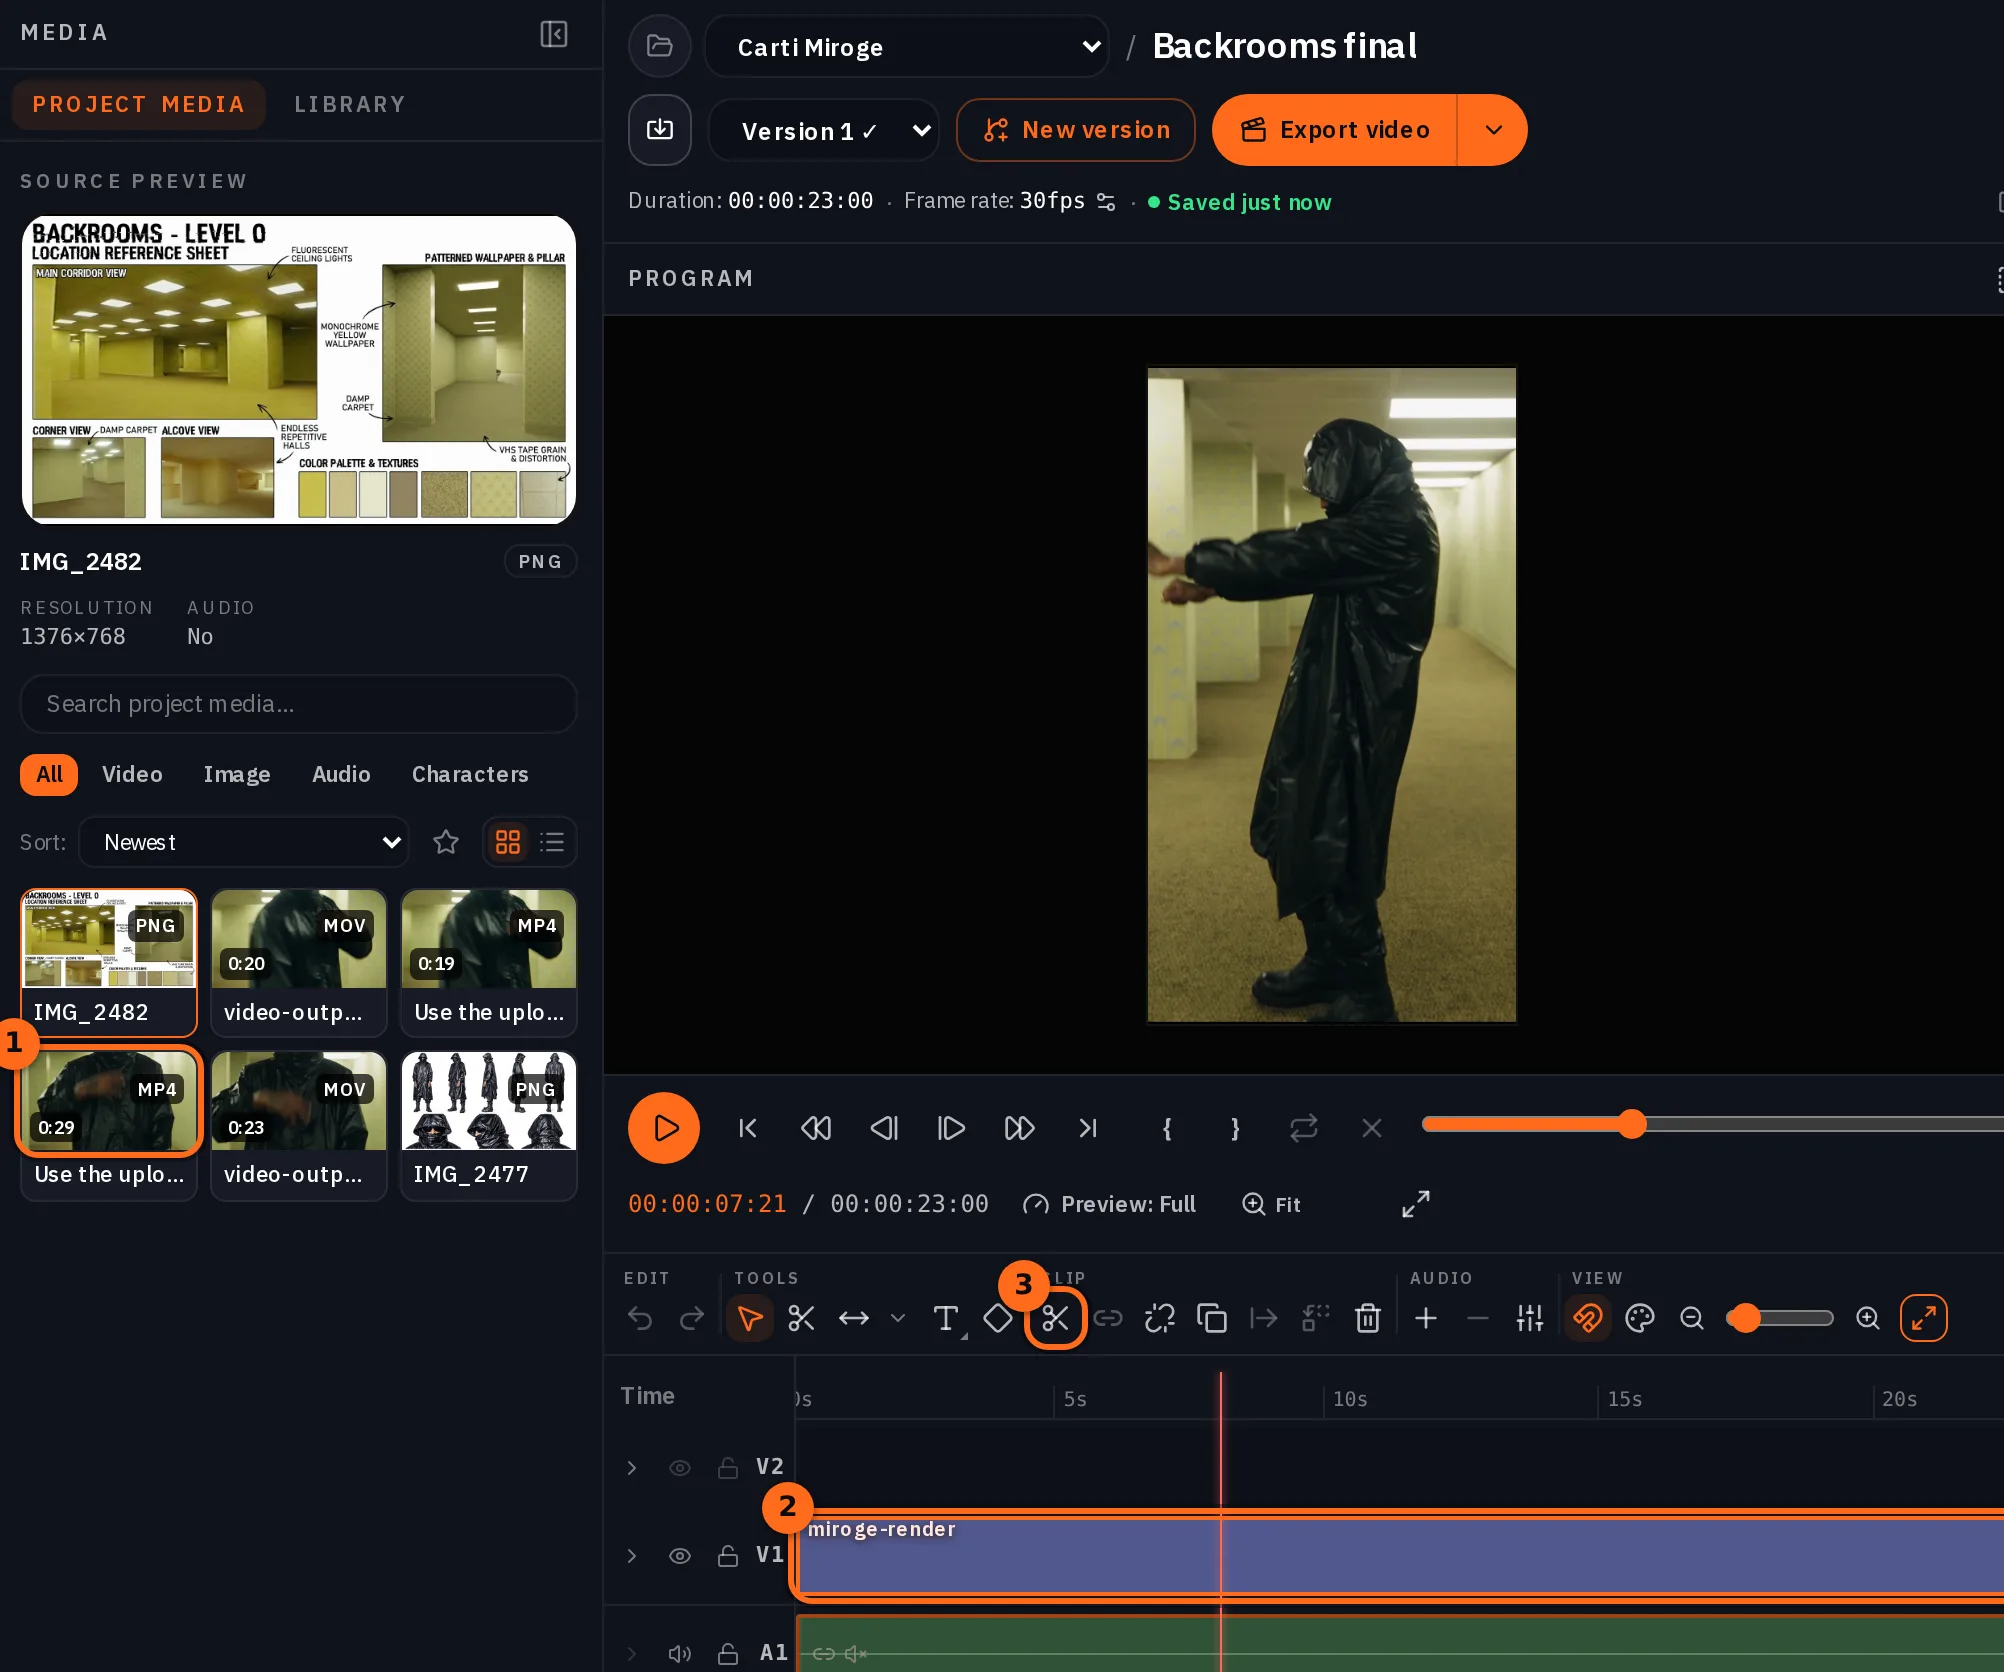Select the arrow selection tool
This screenshot has width=2004, height=1672.
coord(749,1318)
